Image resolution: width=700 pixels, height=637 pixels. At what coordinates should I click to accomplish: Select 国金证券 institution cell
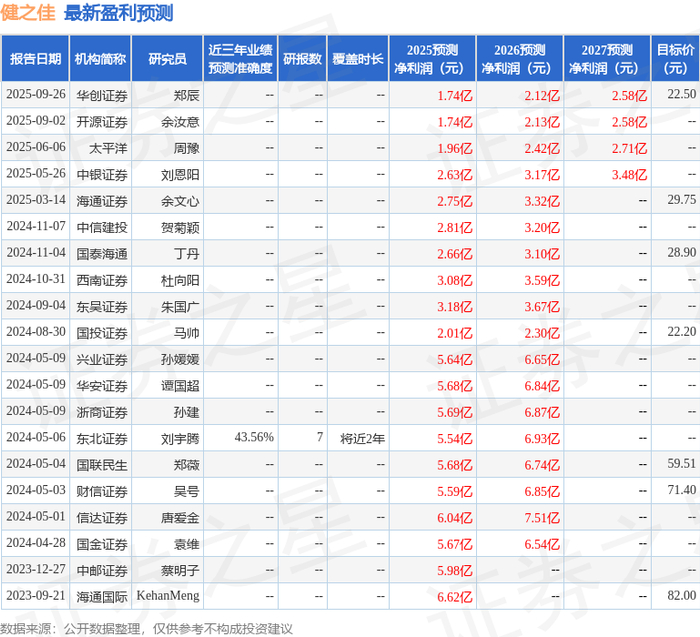pyautogui.click(x=102, y=544)
